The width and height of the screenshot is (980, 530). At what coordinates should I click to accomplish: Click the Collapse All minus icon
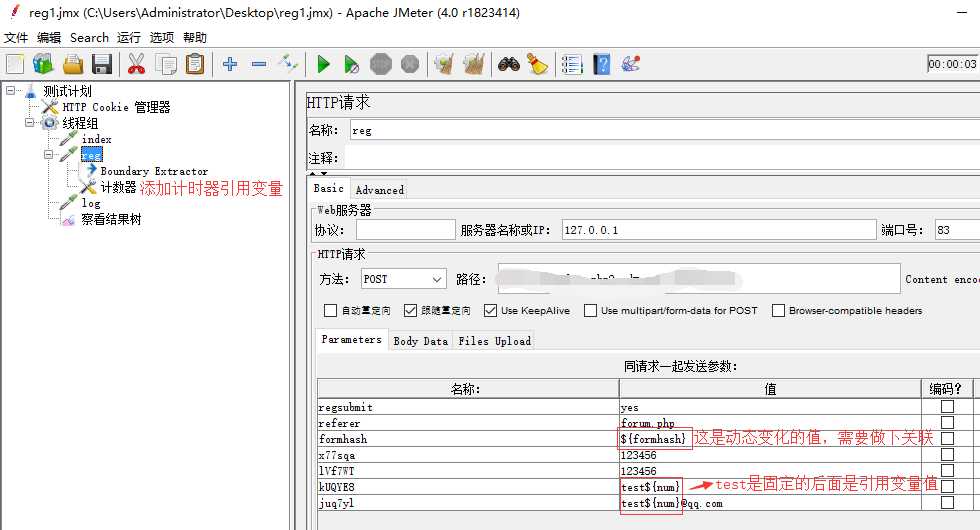click(259, 64)
